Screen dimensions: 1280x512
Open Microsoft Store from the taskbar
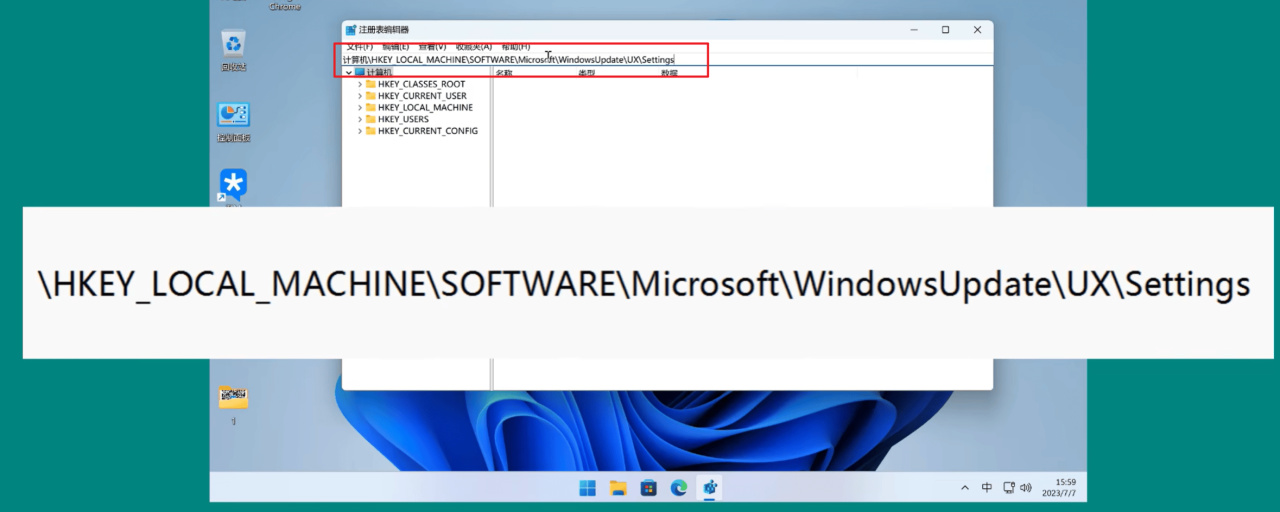(649, 487)
